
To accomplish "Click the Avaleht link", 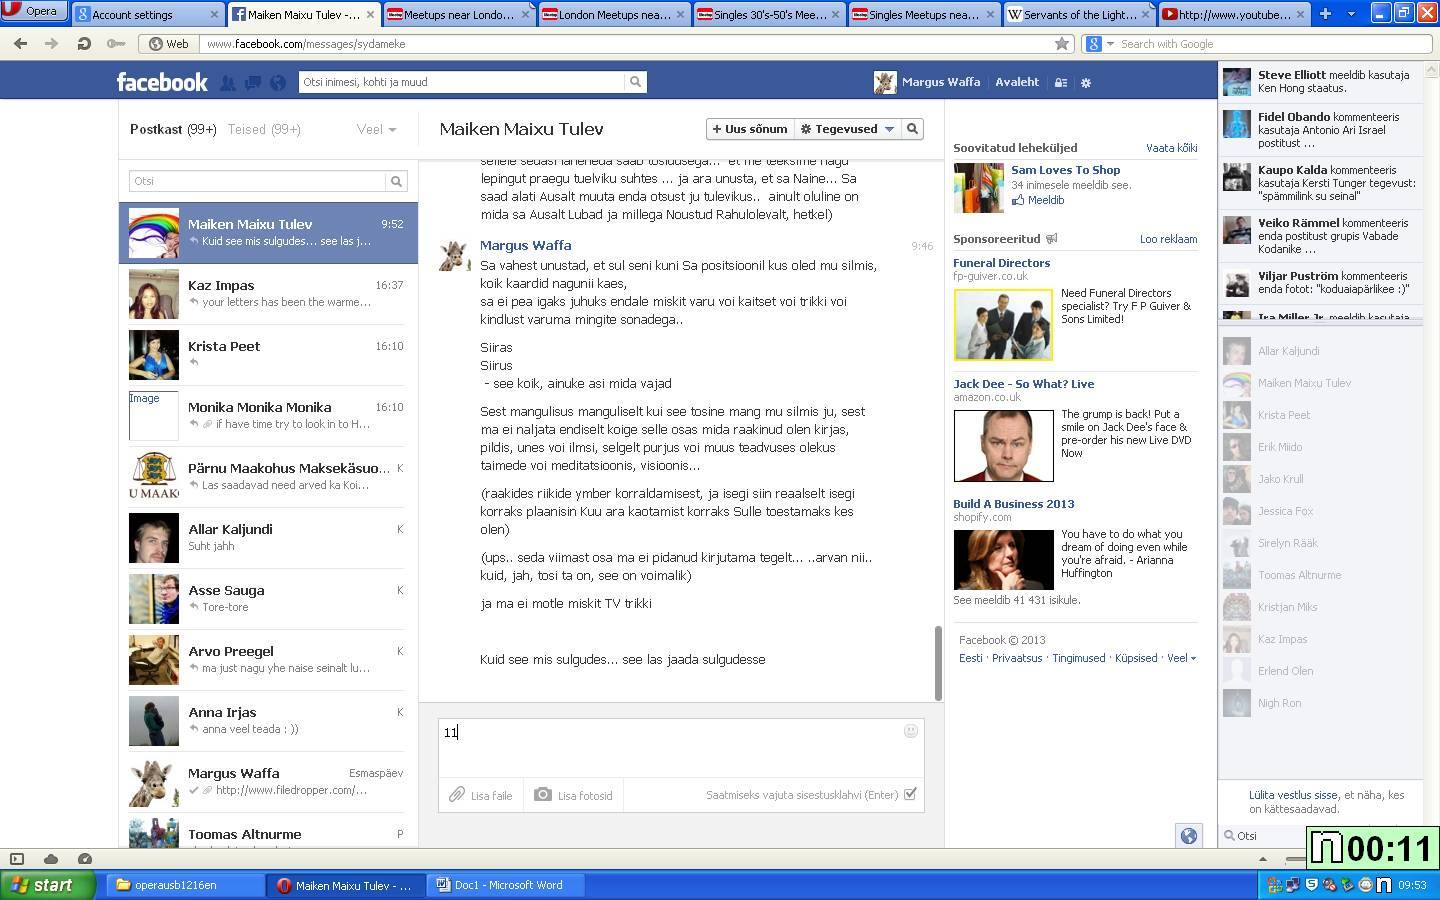I will click(x=1017, y=82).
